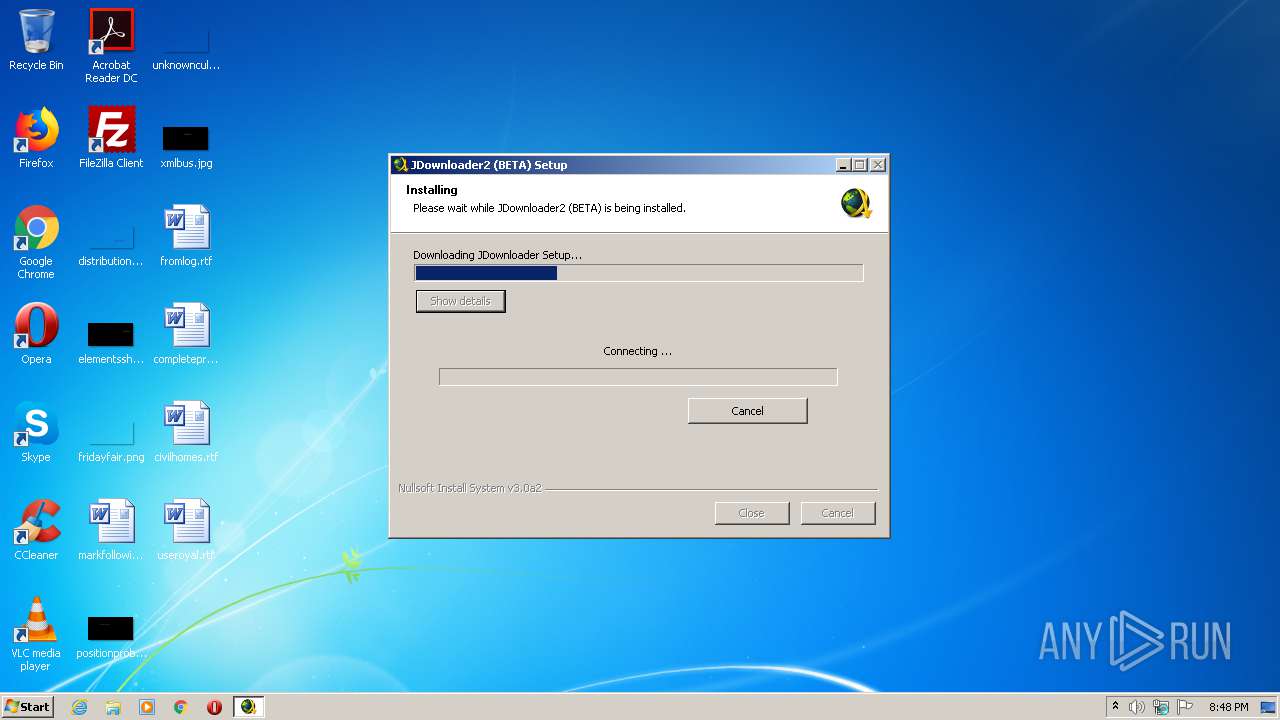Image resolution: width=1280 pixels, height=720 pixels.
Task: Open Internet Explorer from the taskbar
Action: click(79, 707)
